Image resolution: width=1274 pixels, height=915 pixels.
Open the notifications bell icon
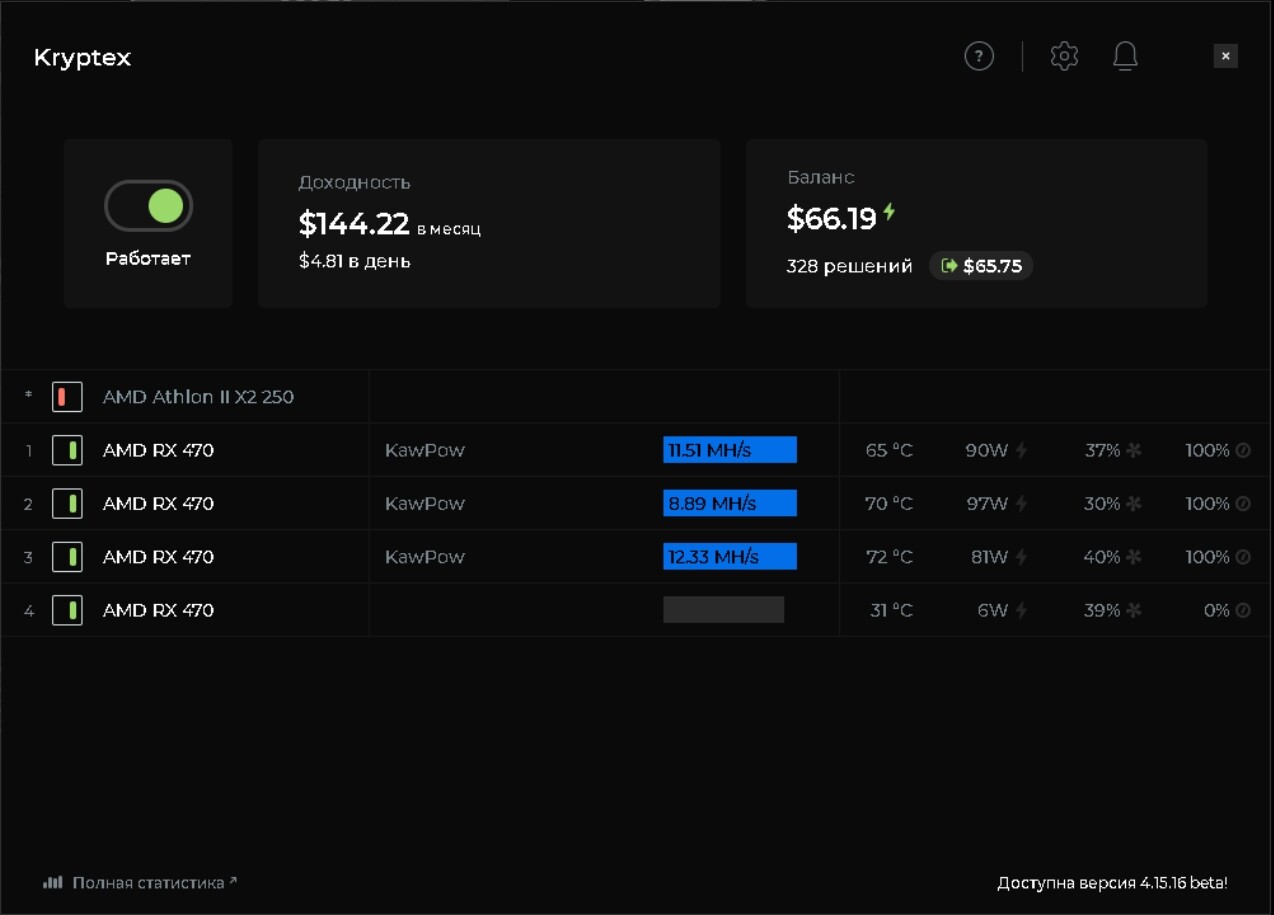[1125, 56]
